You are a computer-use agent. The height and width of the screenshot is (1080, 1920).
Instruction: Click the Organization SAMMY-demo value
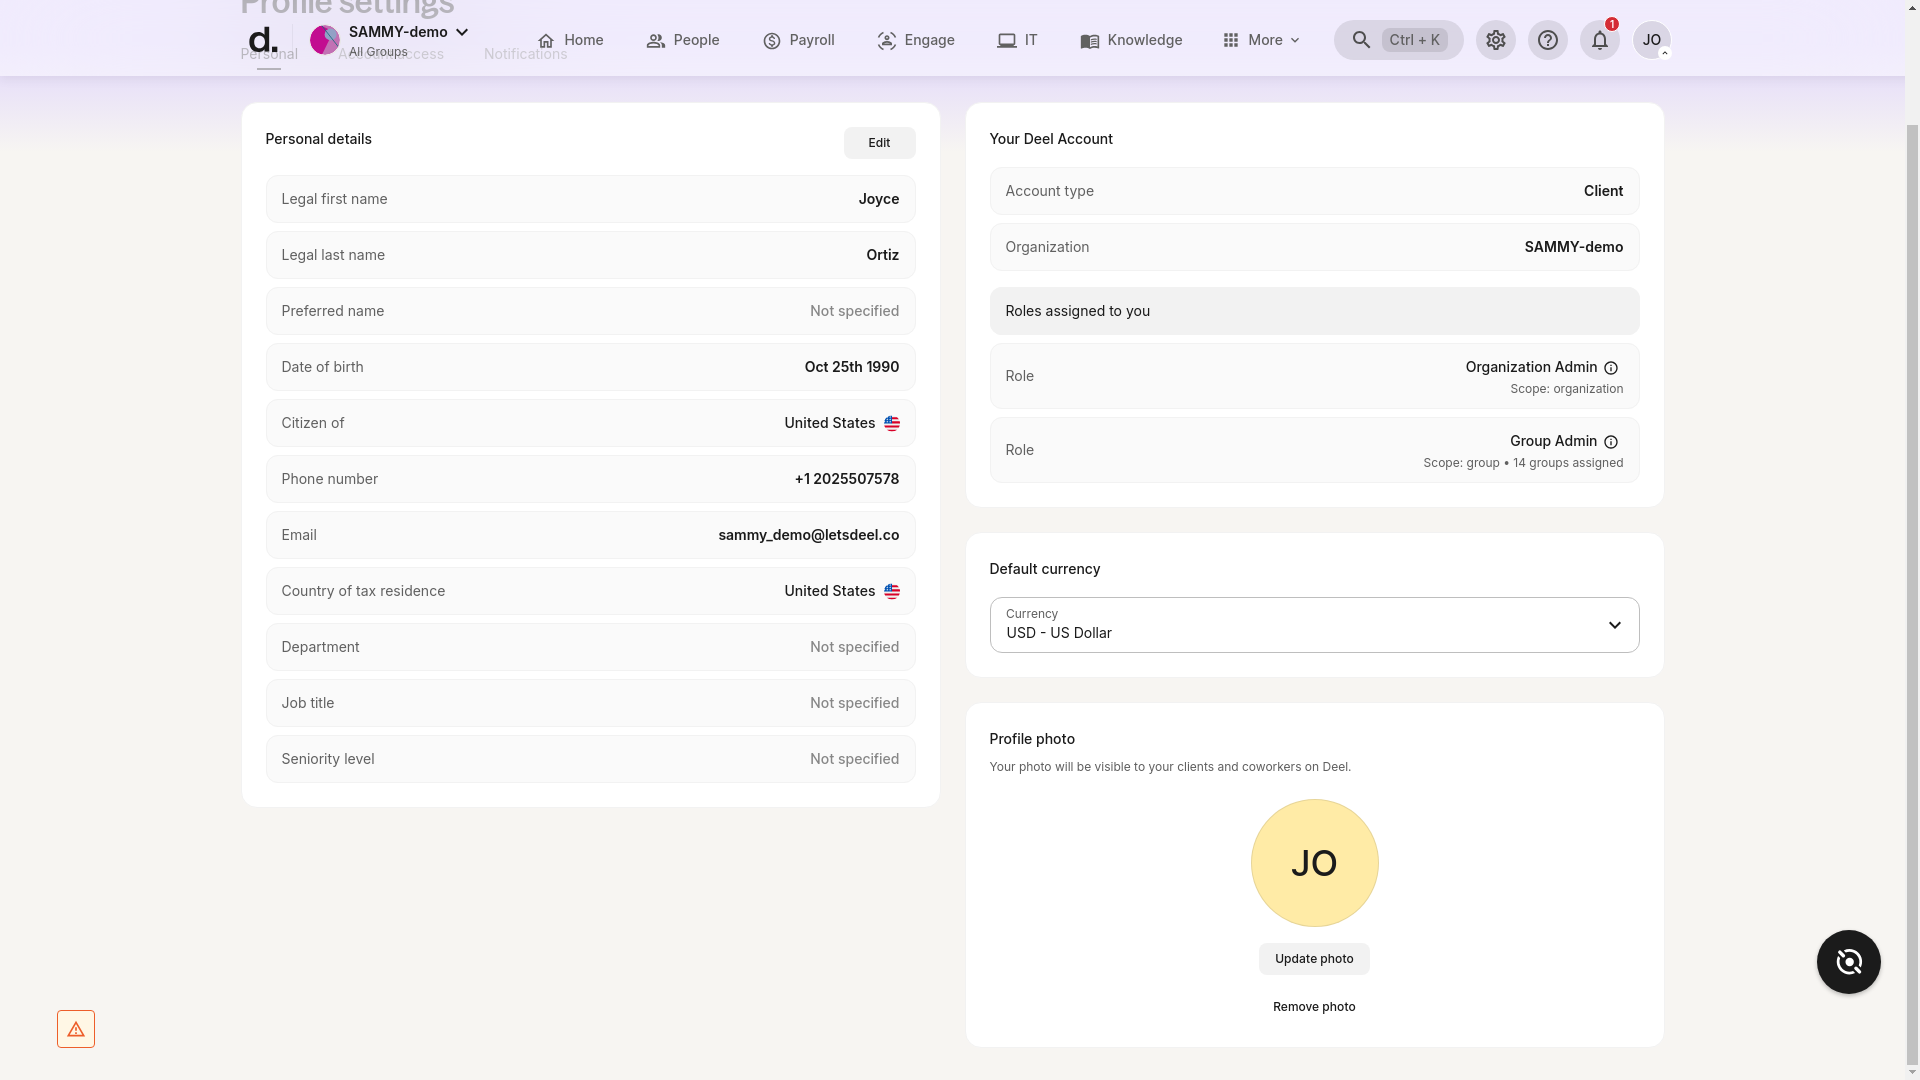(x=1573, y=247)
